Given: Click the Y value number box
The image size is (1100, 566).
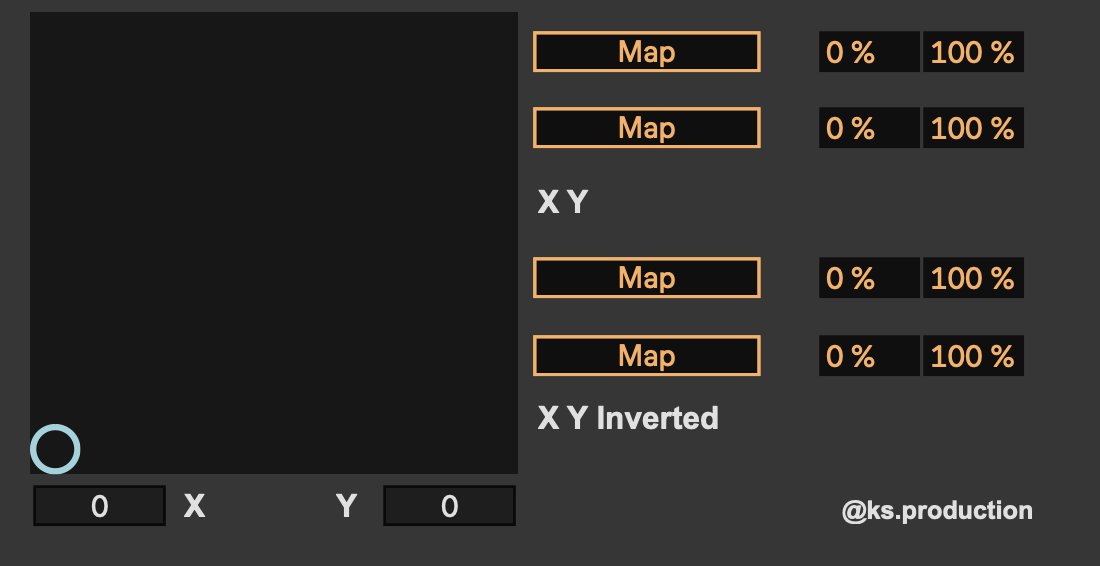Looking at the screenshot, I should click(449, 506).
